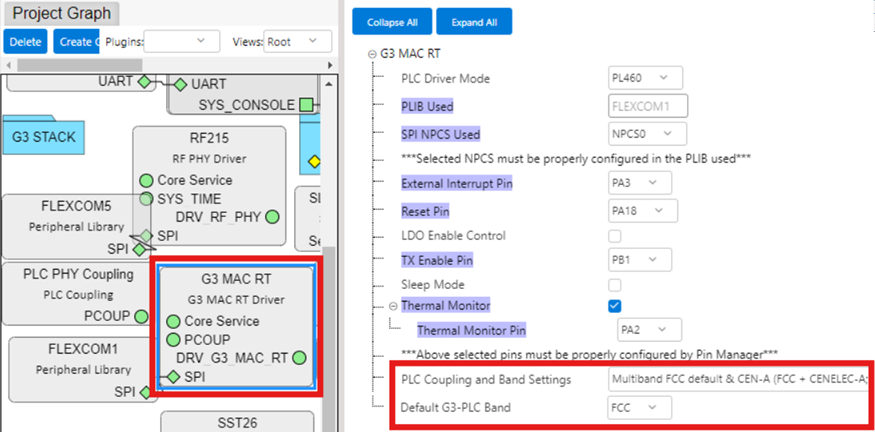
Task: Enable the Sleep Mode checkbox
Action: (x=615, y=285)
